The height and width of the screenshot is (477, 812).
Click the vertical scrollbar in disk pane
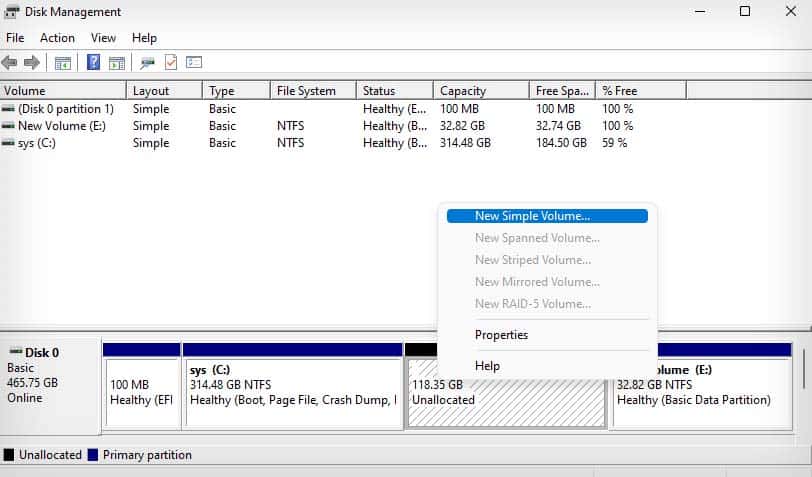[803, 370]
